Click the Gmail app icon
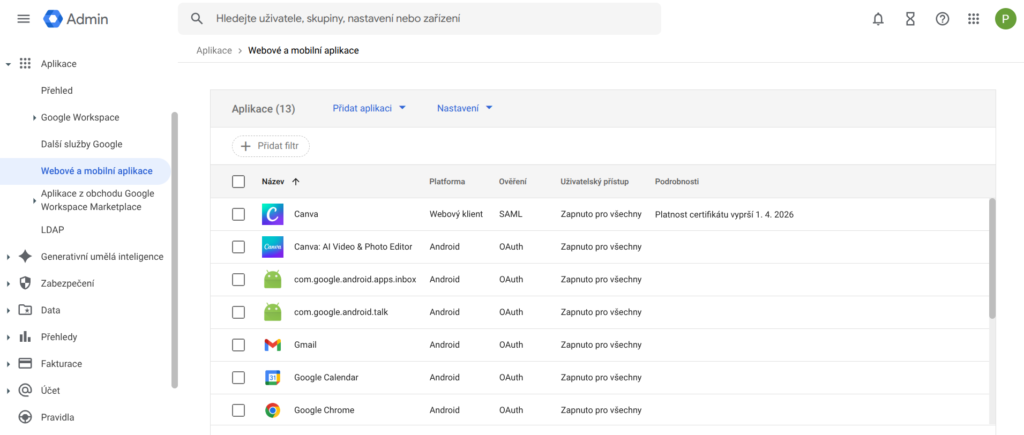This screenshot has height=435, width=1024. pyautogui.click(x=272, y=345)
